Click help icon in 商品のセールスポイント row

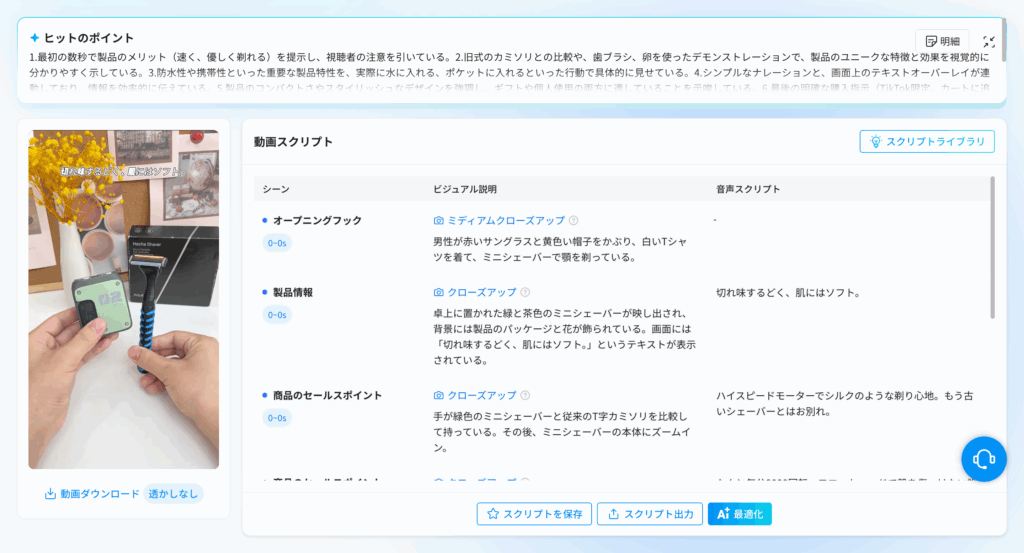click(x=525, y=396)
